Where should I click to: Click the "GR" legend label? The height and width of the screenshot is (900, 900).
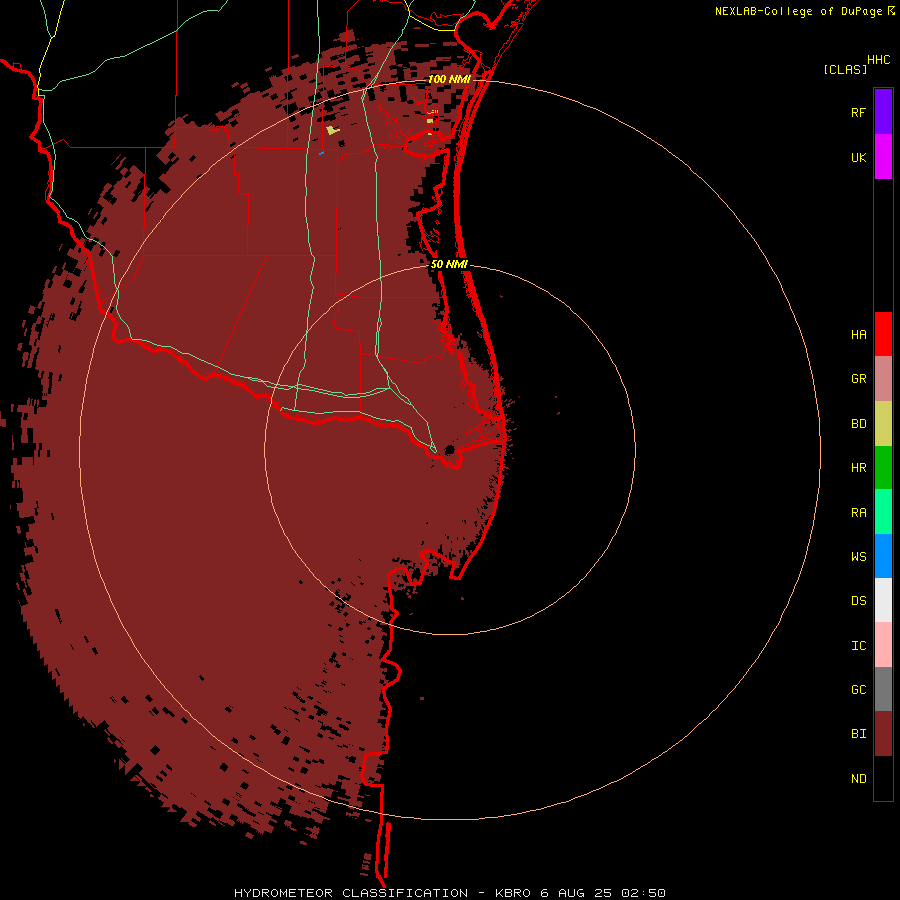pyautogui.click(x=858, y=379)
